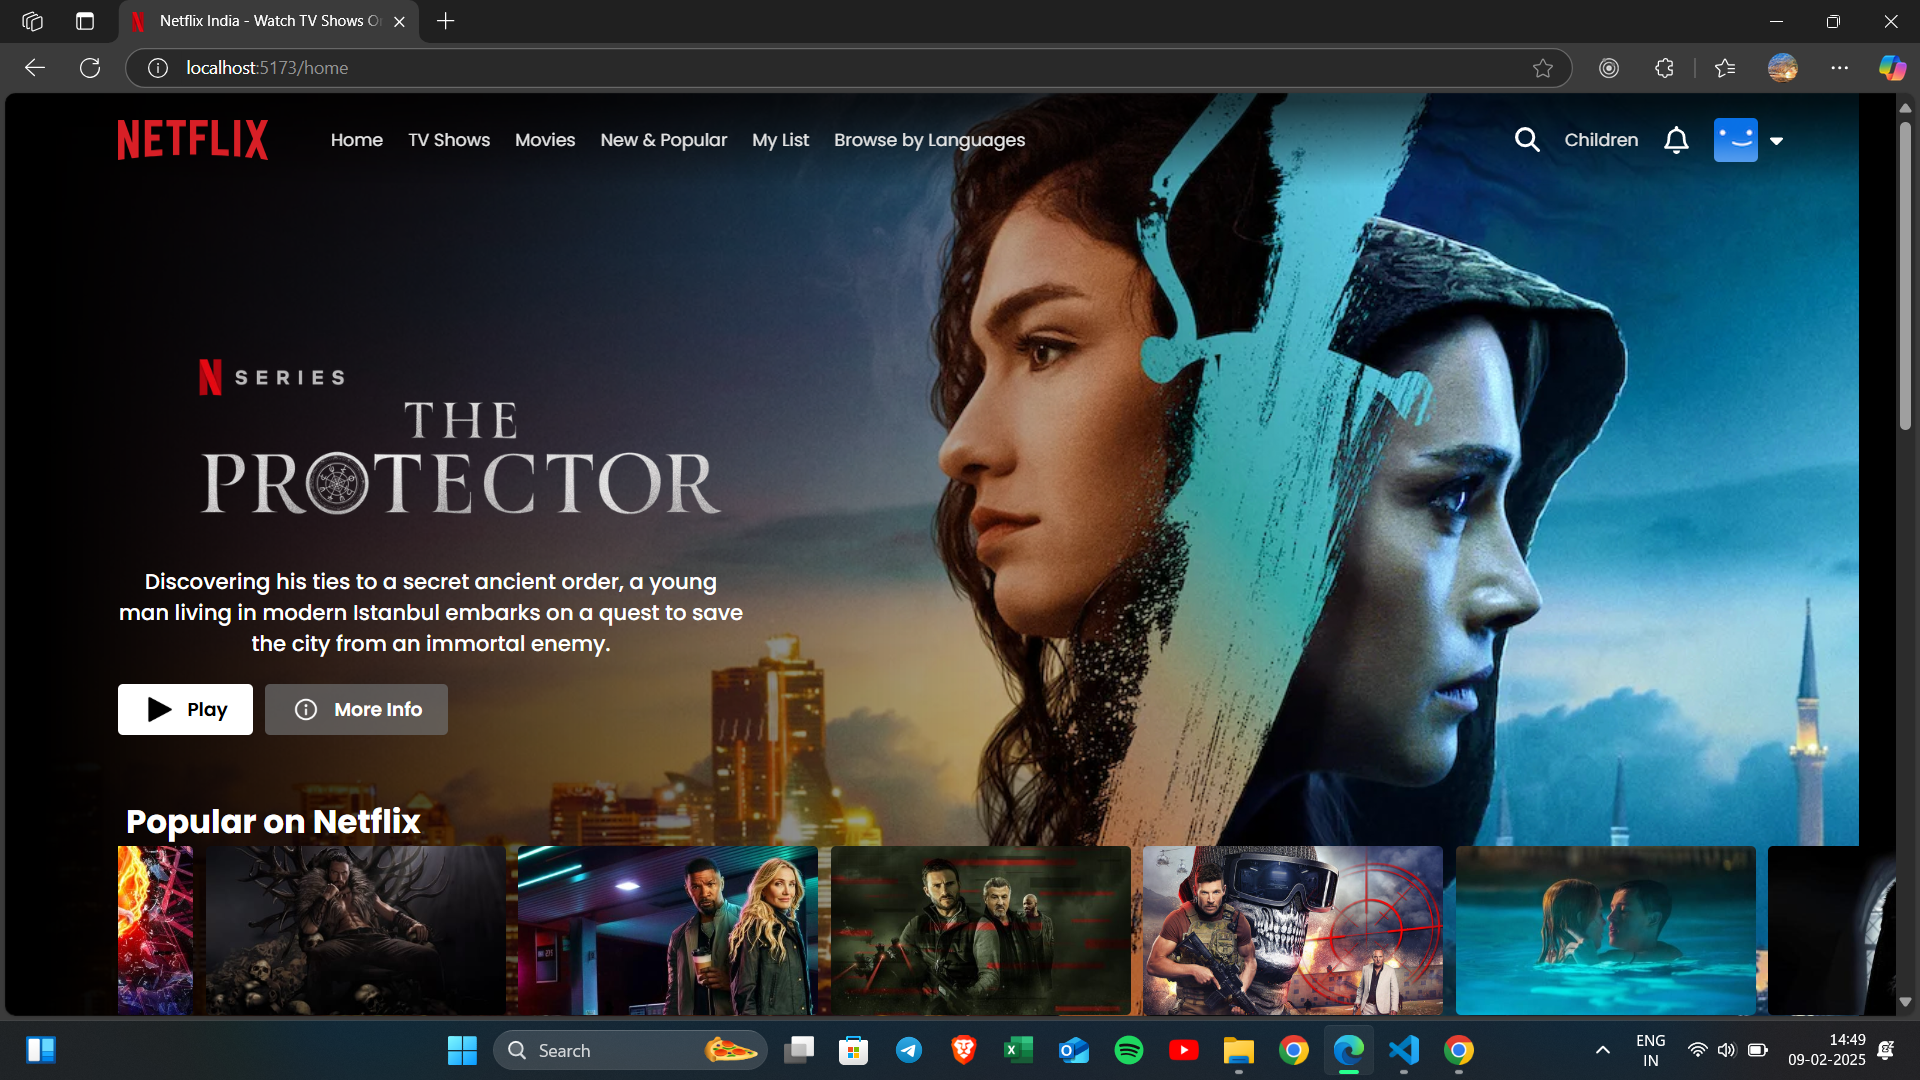Screen dimensions: 1920x1080
Task: Click the browser back arrow
Action: [x=35, y=68]
